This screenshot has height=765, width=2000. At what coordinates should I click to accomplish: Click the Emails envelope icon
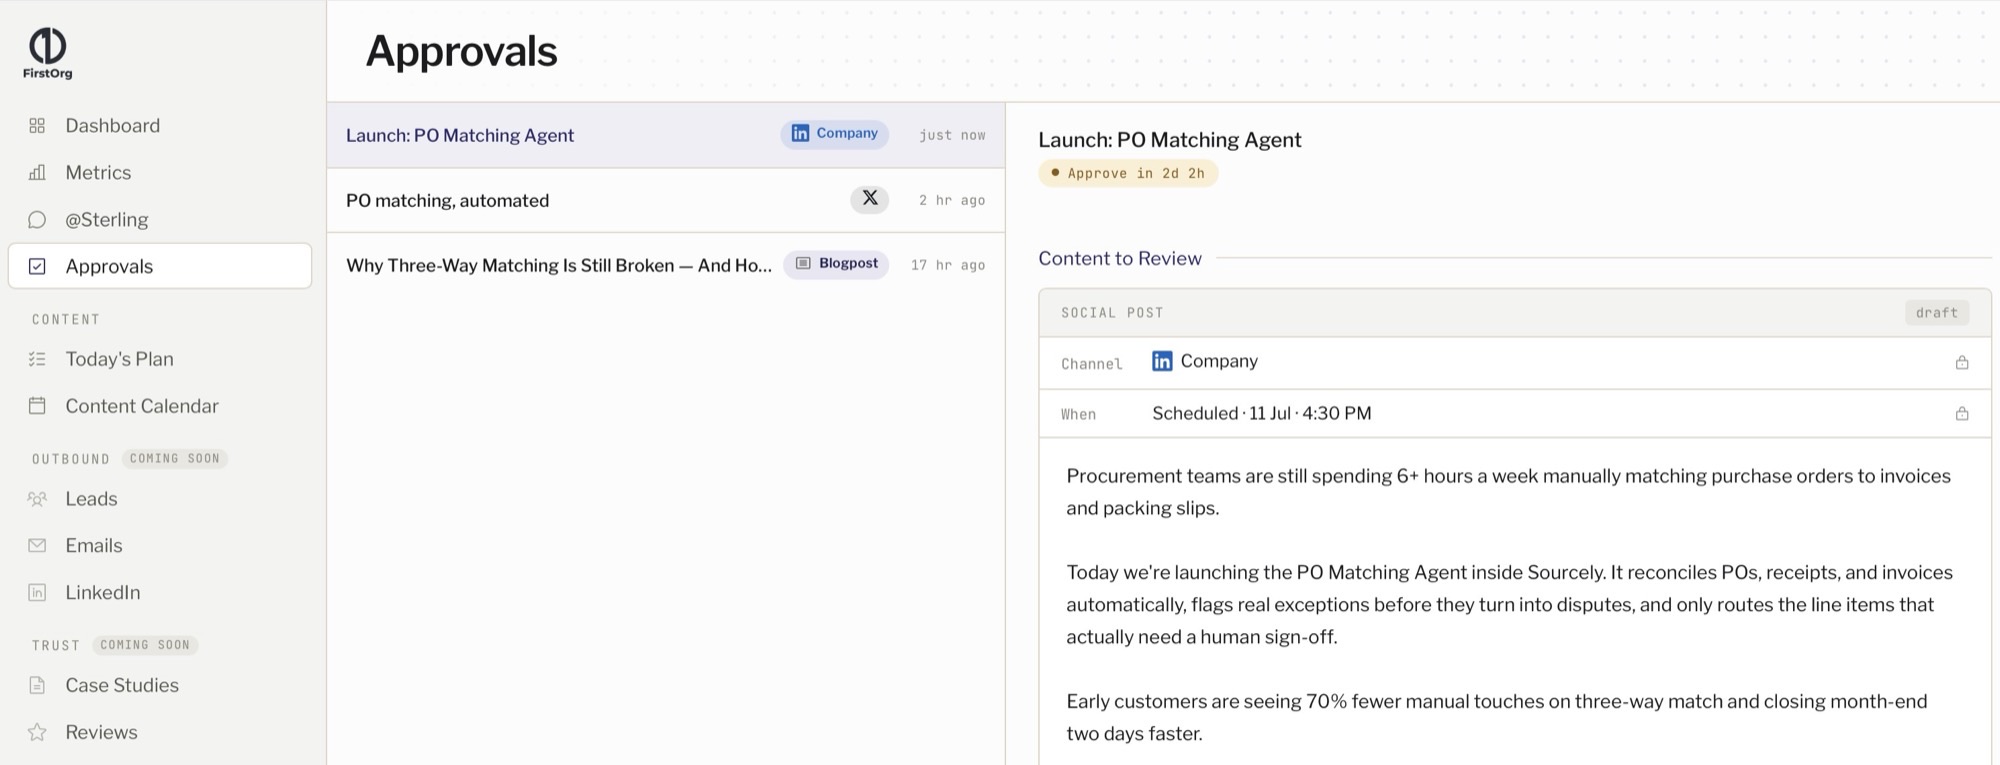coord(37,546)
